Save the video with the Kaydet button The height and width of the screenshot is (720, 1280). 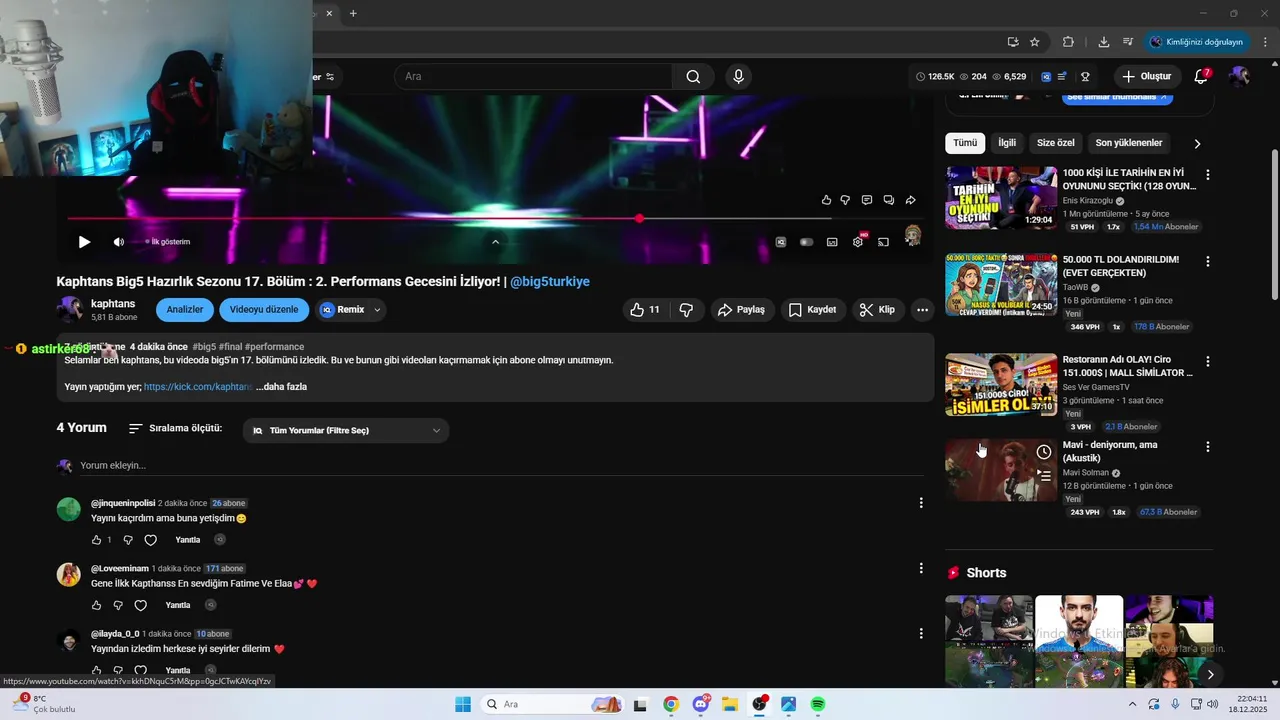point(812,310)
